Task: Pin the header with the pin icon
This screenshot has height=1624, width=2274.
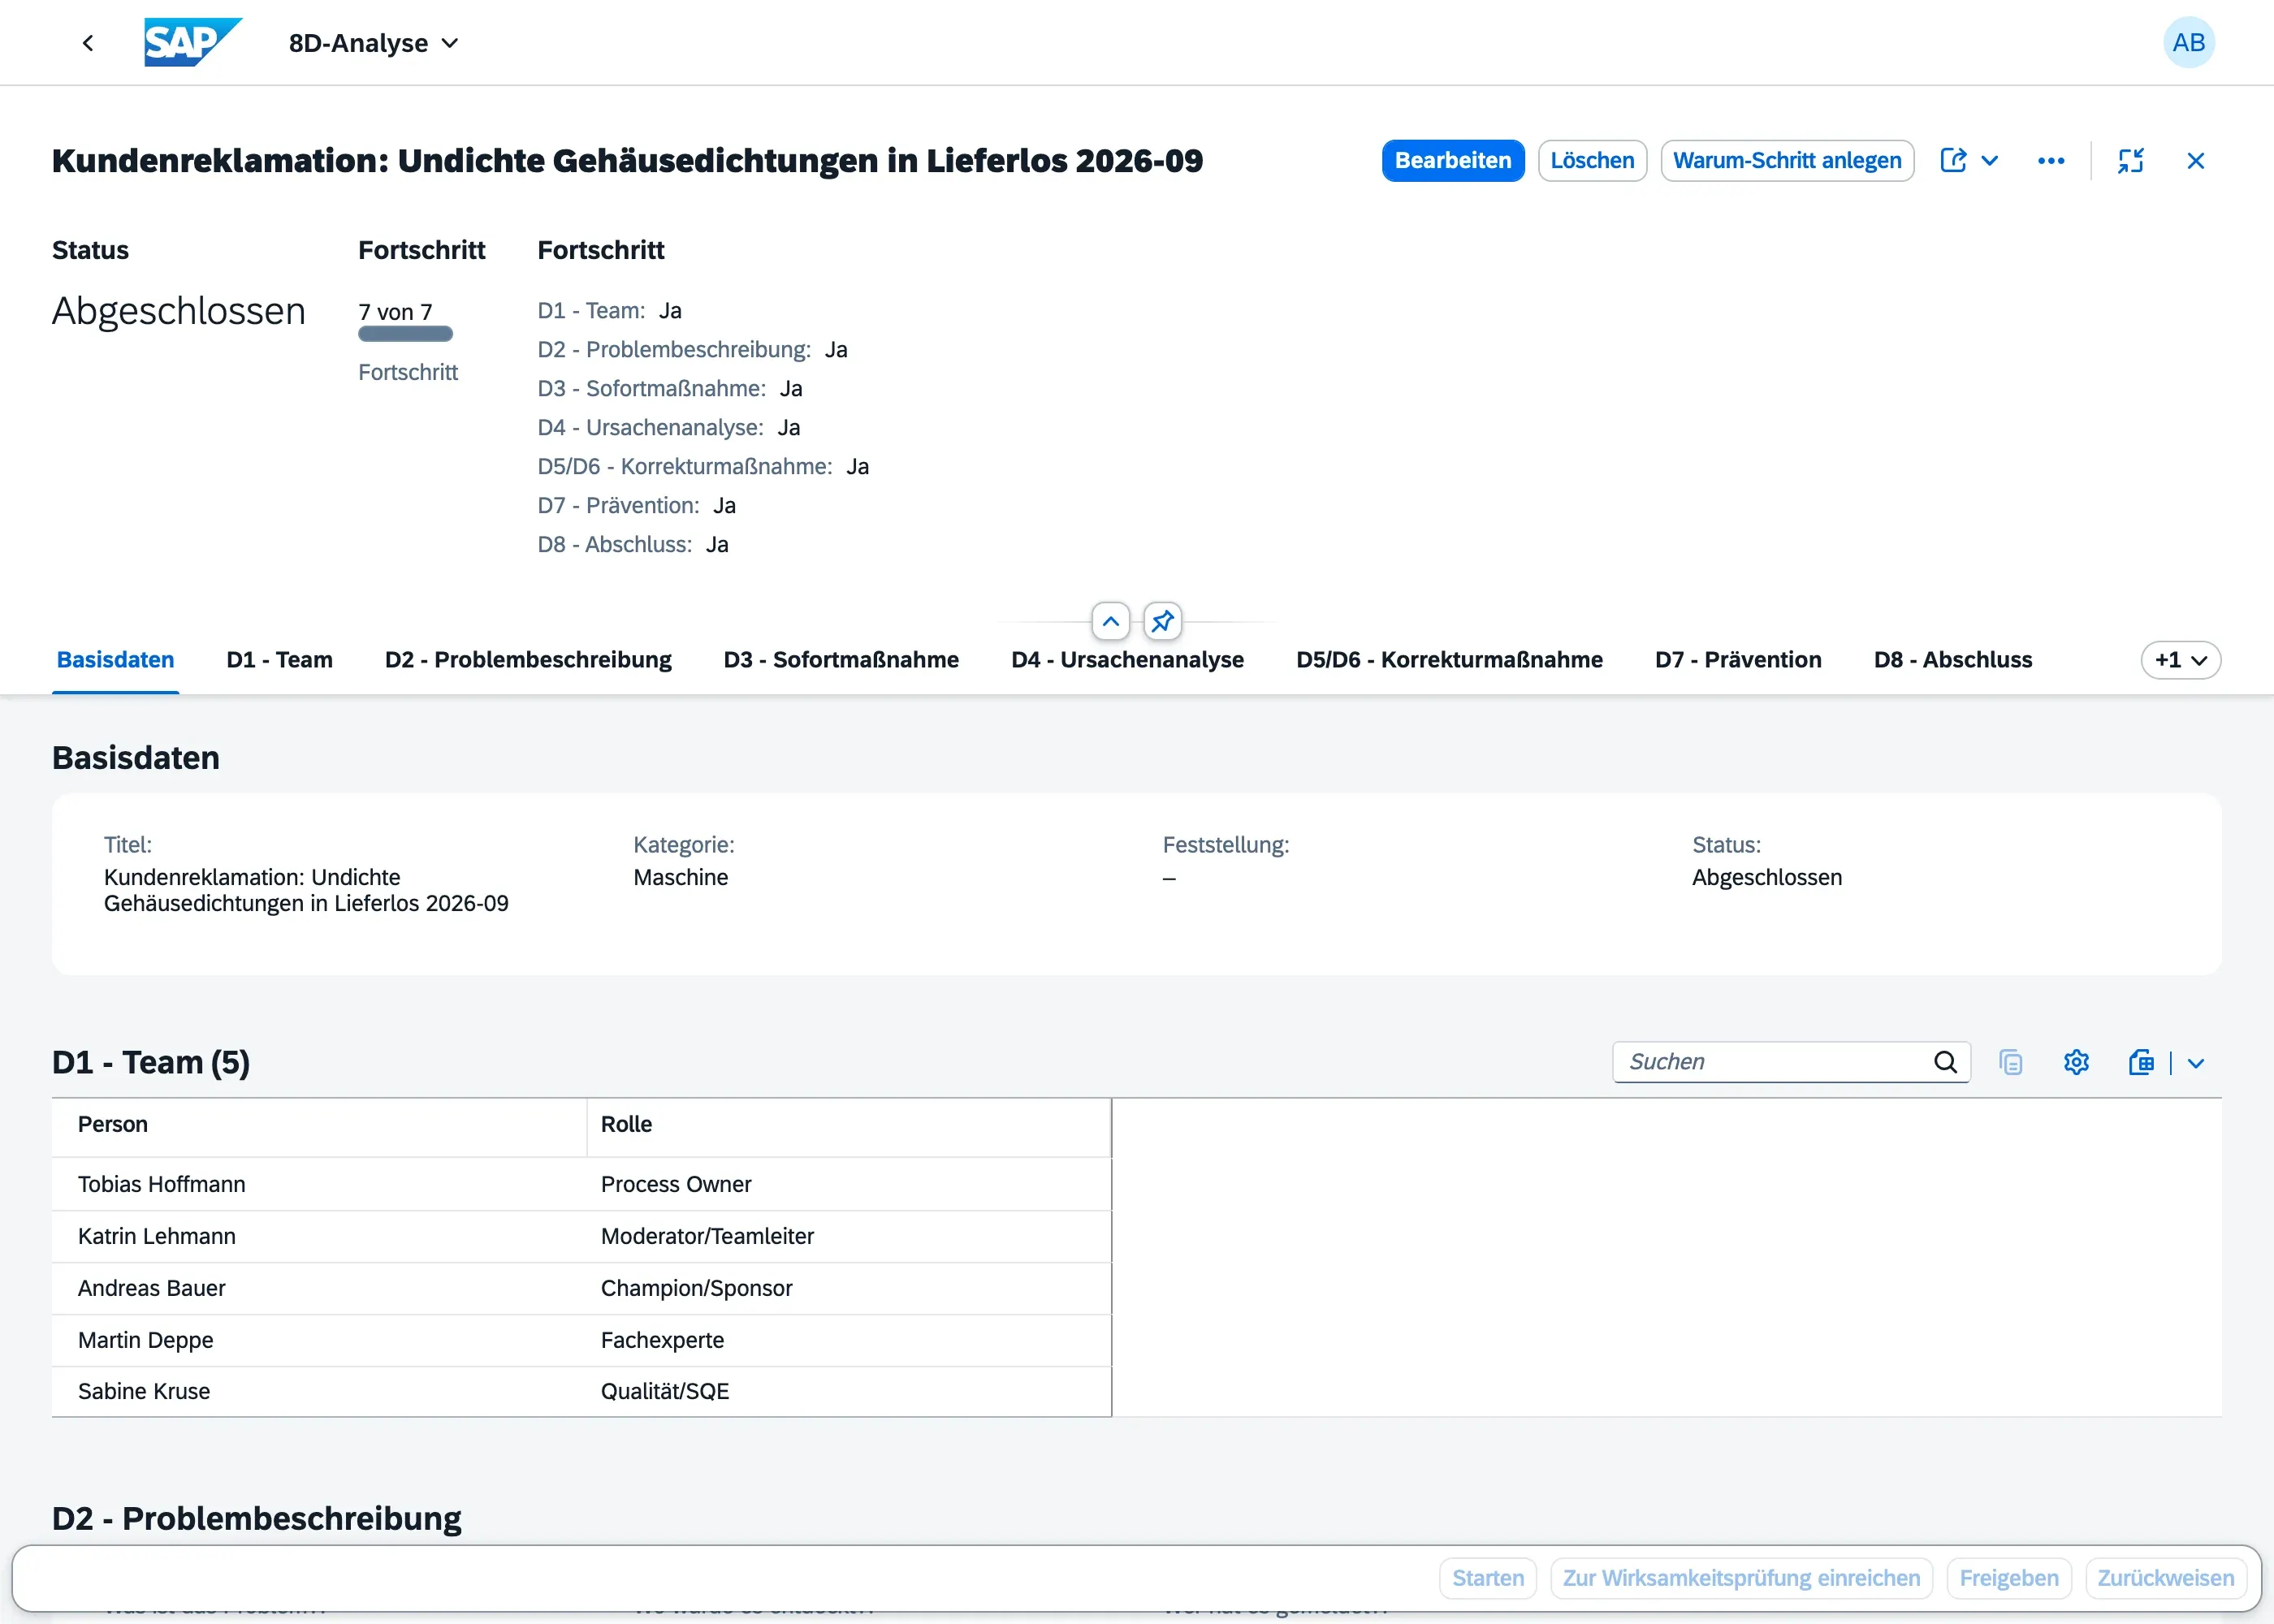Action: tap(1162, 622)
